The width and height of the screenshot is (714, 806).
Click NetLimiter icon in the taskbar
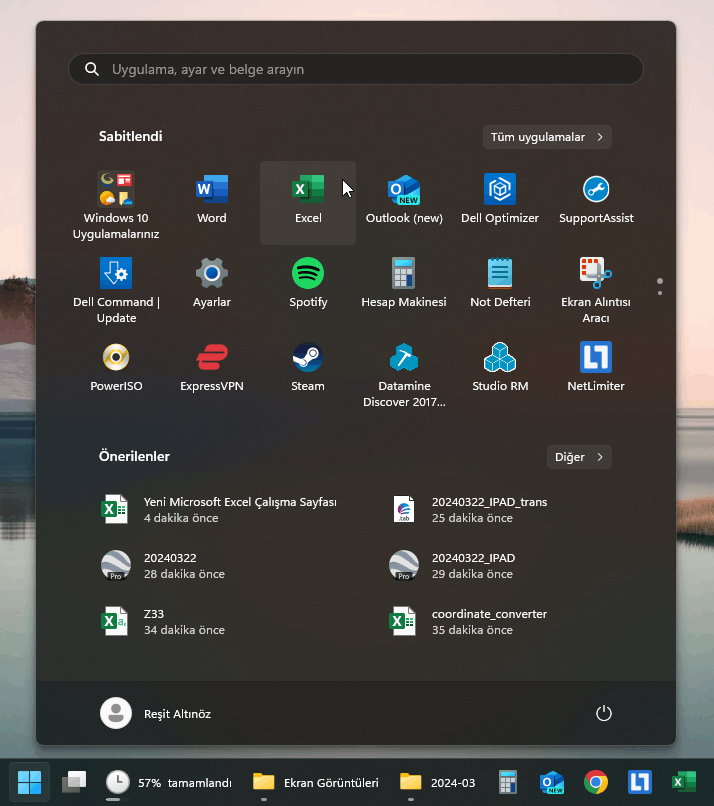[x=640, y=782]
